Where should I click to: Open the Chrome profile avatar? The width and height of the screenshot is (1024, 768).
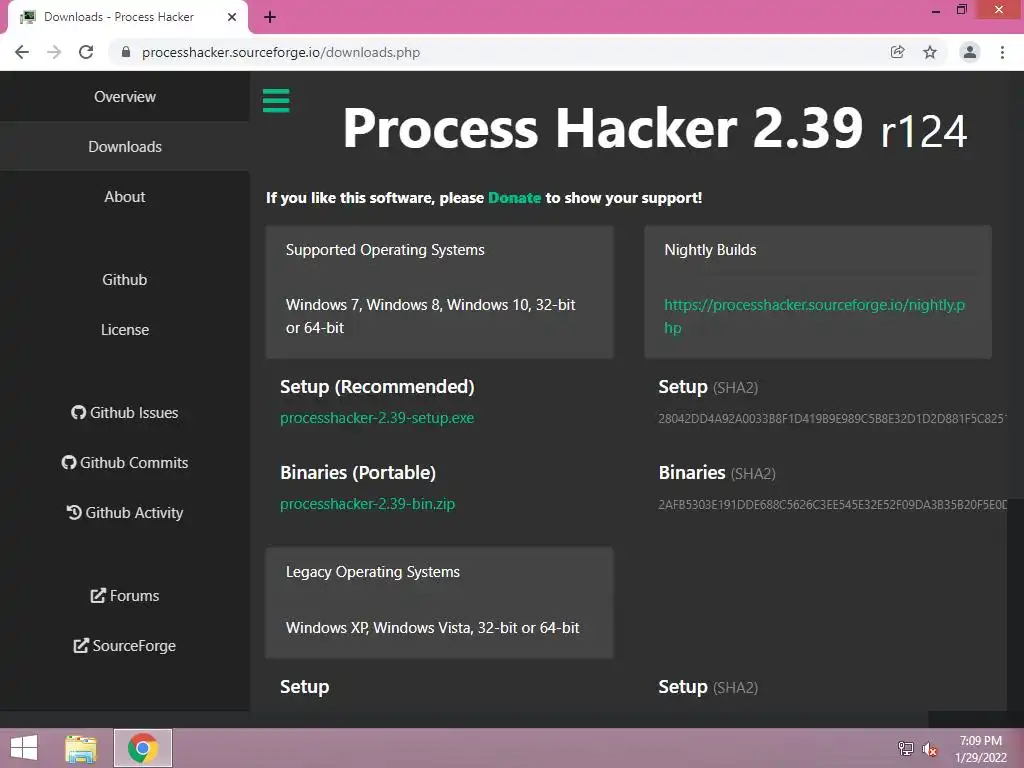click(x=970, y=52)
